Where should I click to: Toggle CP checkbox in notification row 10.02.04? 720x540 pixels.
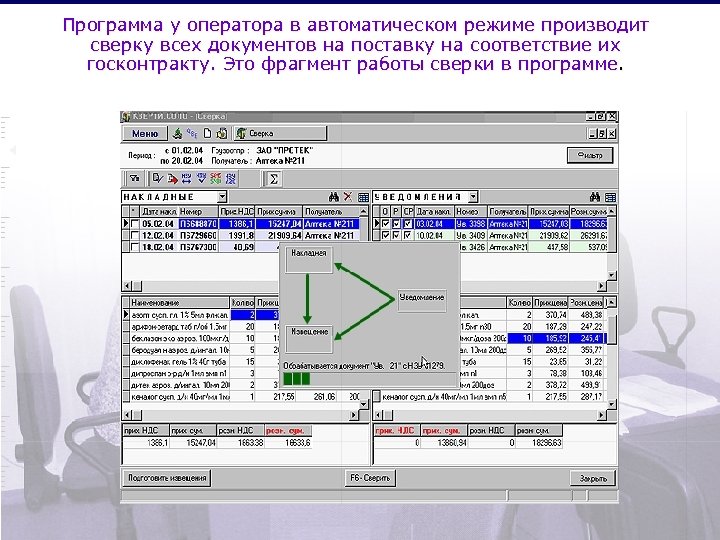408,235
